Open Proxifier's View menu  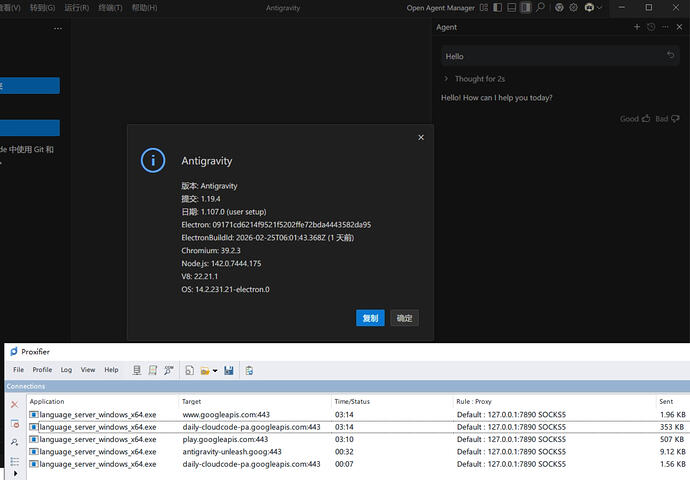(88, 370)
